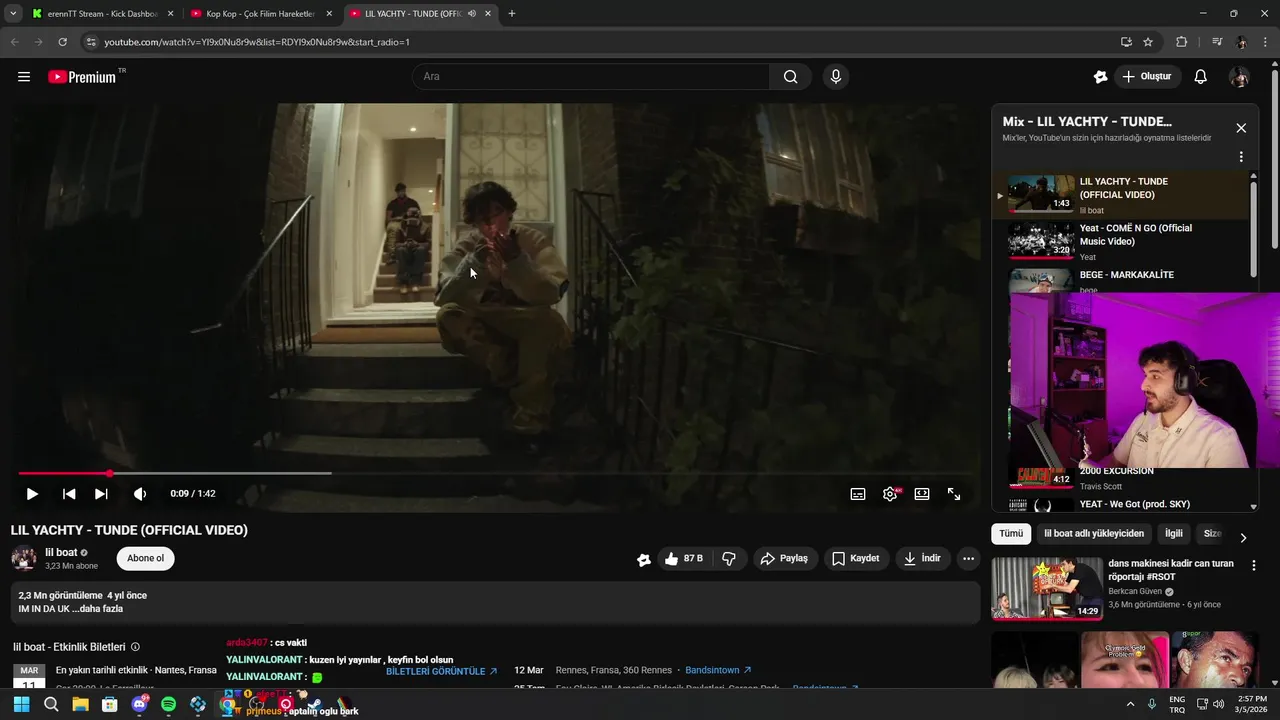Seek on the red video progress bar

tap(497, 473)
